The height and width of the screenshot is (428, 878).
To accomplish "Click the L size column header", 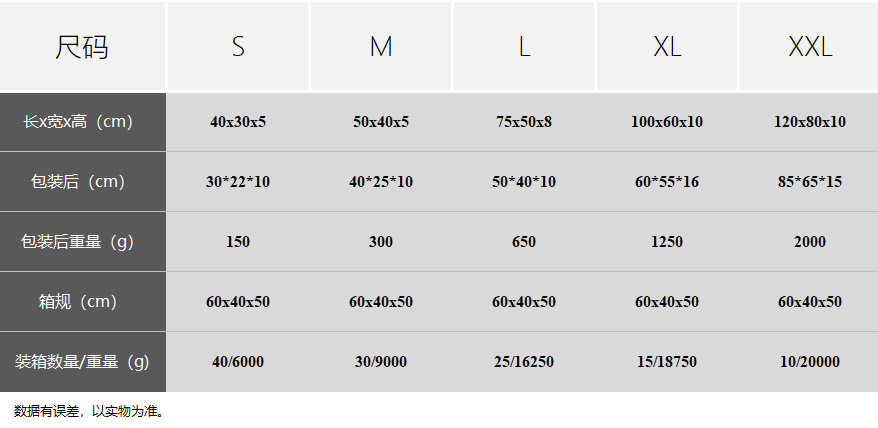I will tap(524, 47).
